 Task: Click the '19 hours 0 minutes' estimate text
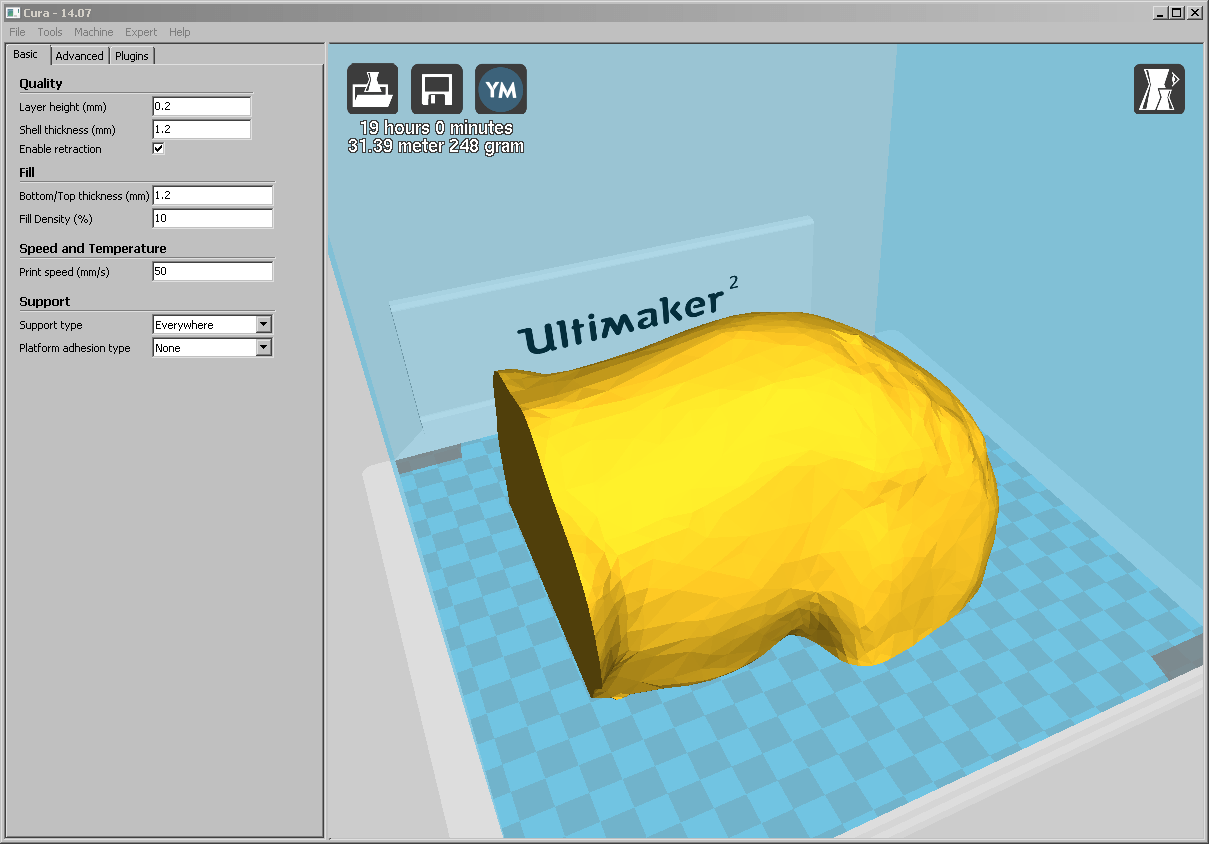[436, 128]
